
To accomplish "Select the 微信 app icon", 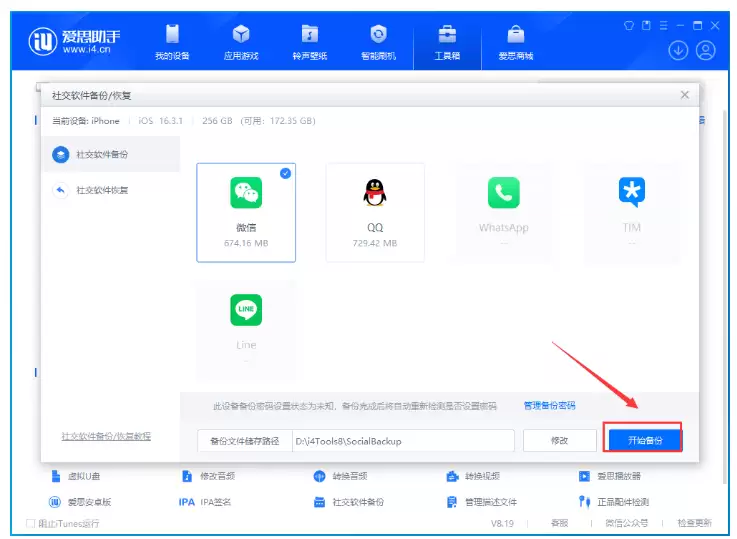I will (x=246, y=192).
